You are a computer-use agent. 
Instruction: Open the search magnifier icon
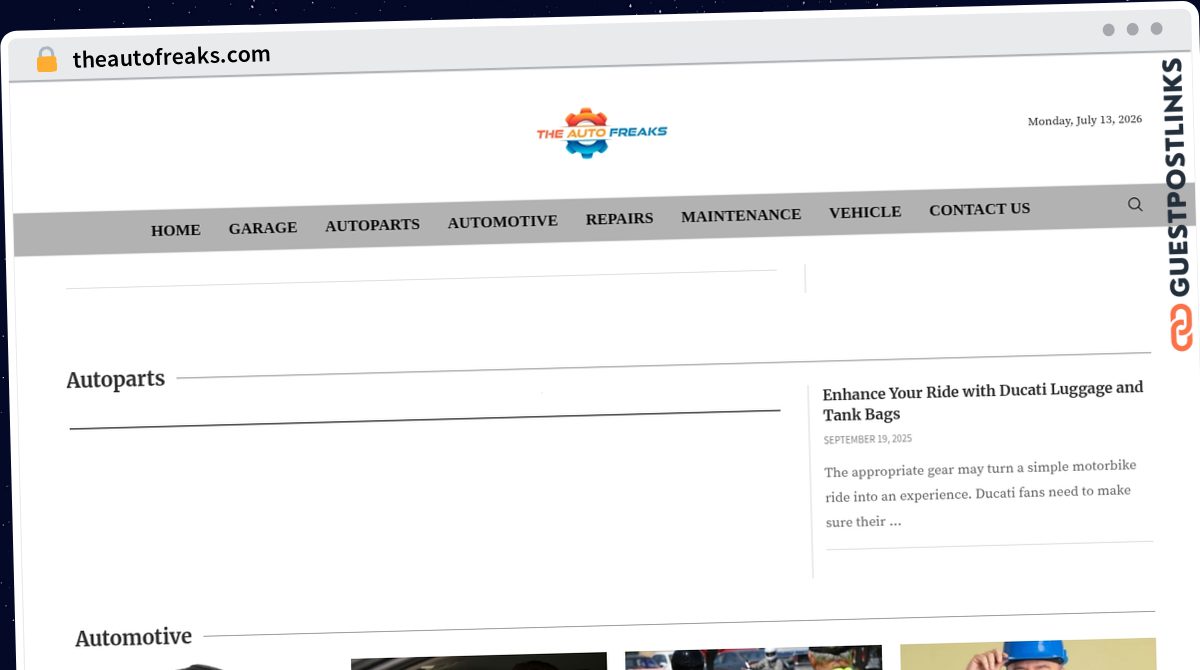tap(1135, 204)
